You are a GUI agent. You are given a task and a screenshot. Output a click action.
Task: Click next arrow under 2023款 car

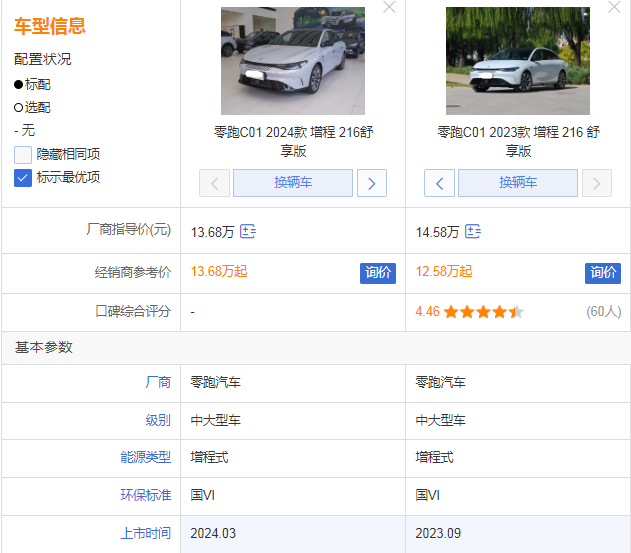click(597, 183)
